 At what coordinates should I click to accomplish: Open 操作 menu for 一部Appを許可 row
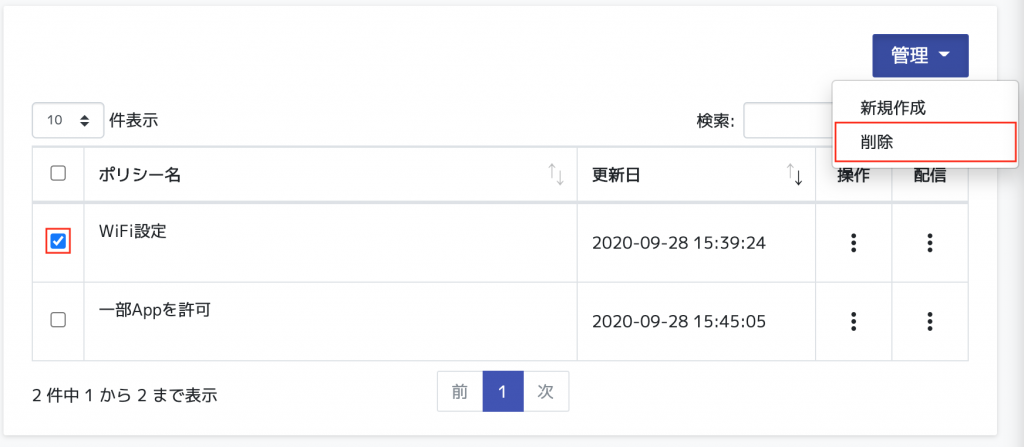tap(853, 322)
